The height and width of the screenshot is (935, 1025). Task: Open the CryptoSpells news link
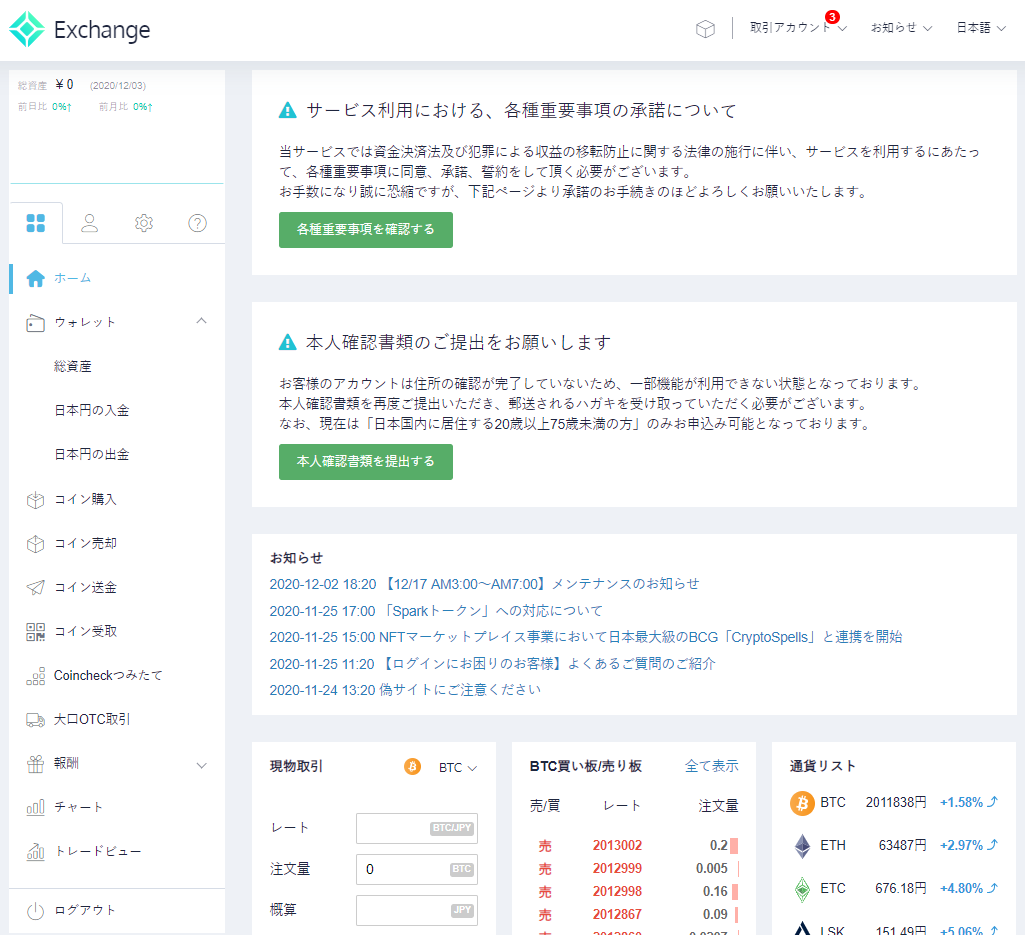coord(586,637)
